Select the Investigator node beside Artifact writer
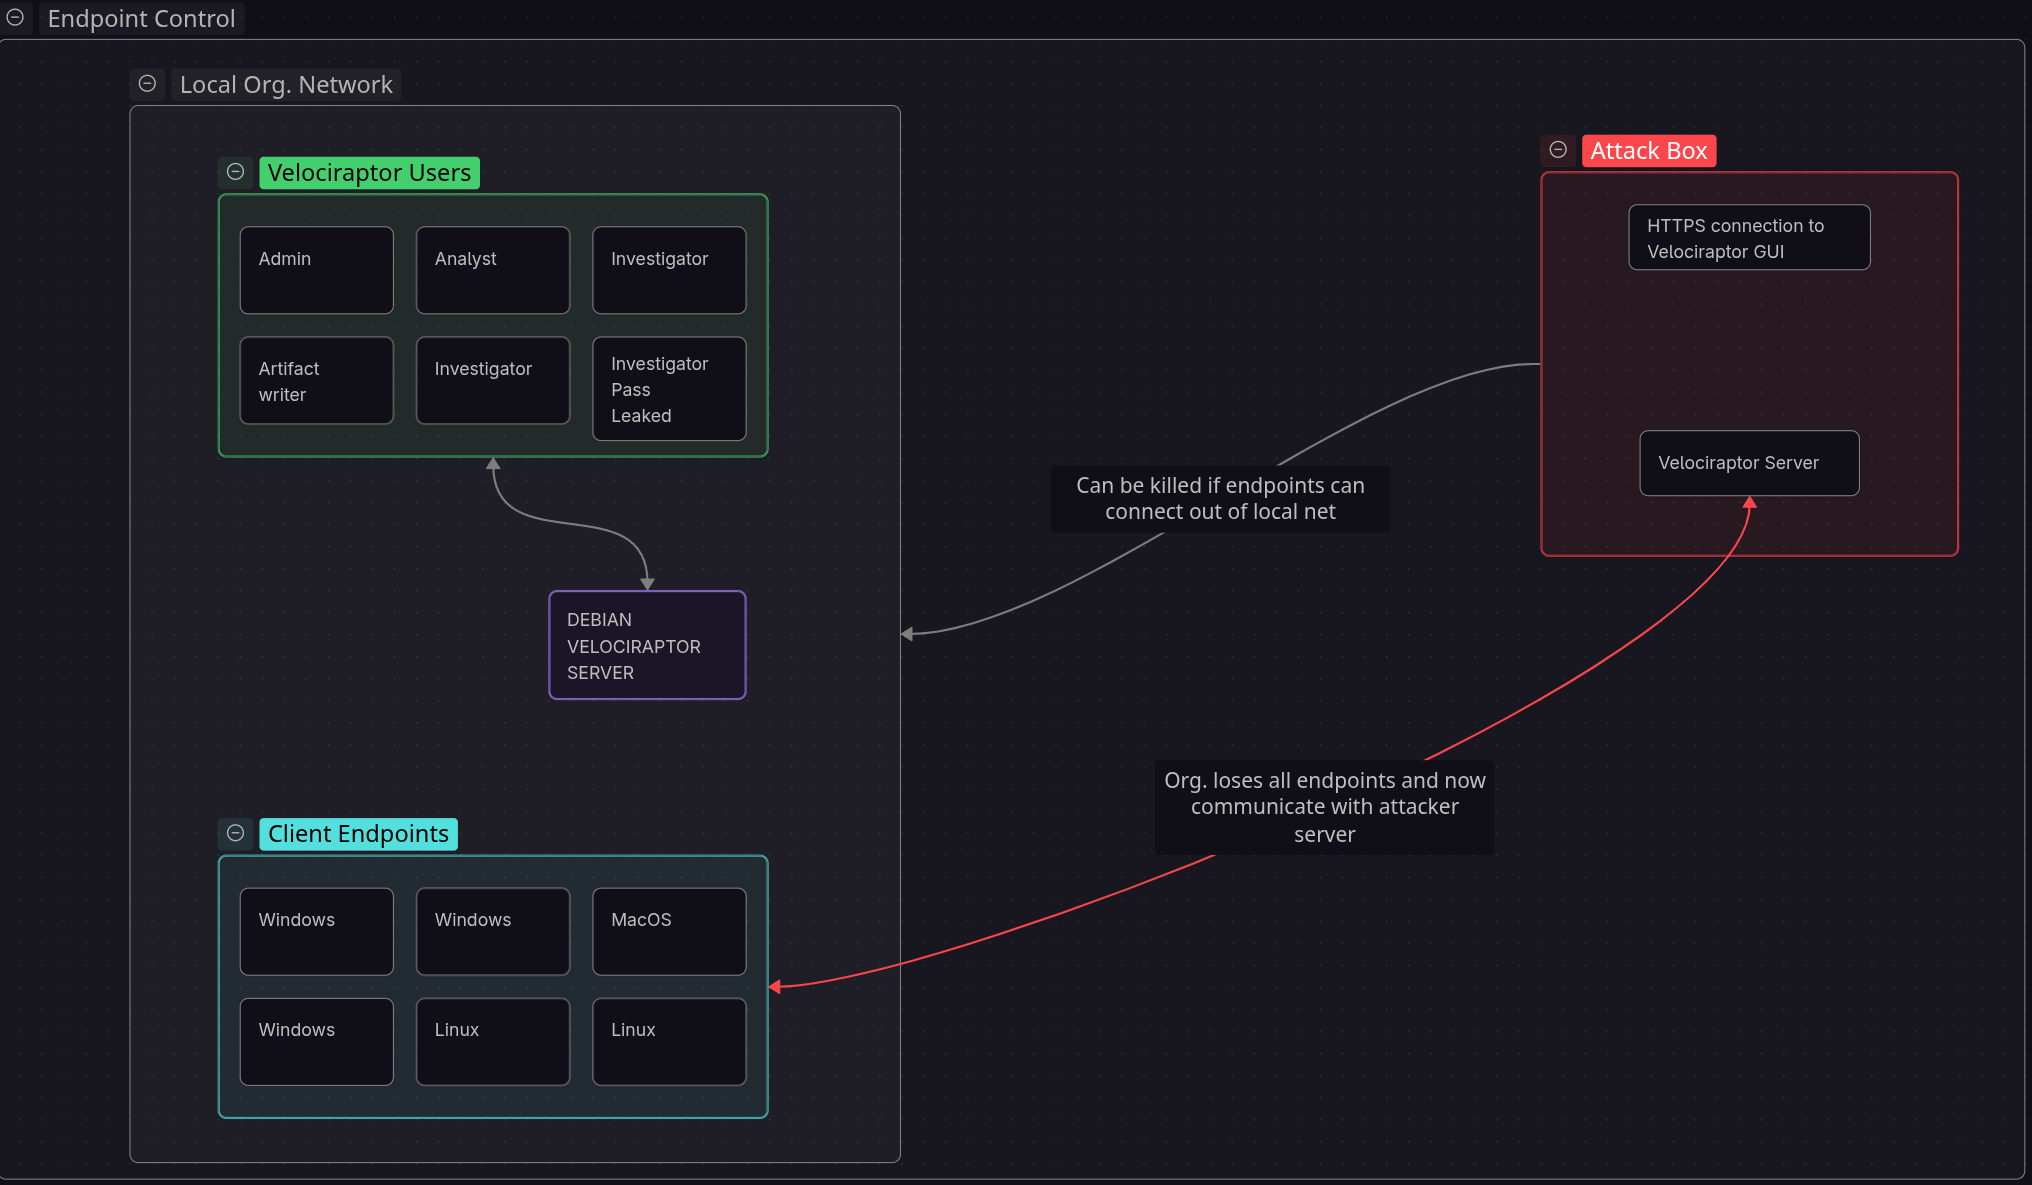This screenshot has height=1185, width=2032. pos(493,380)
